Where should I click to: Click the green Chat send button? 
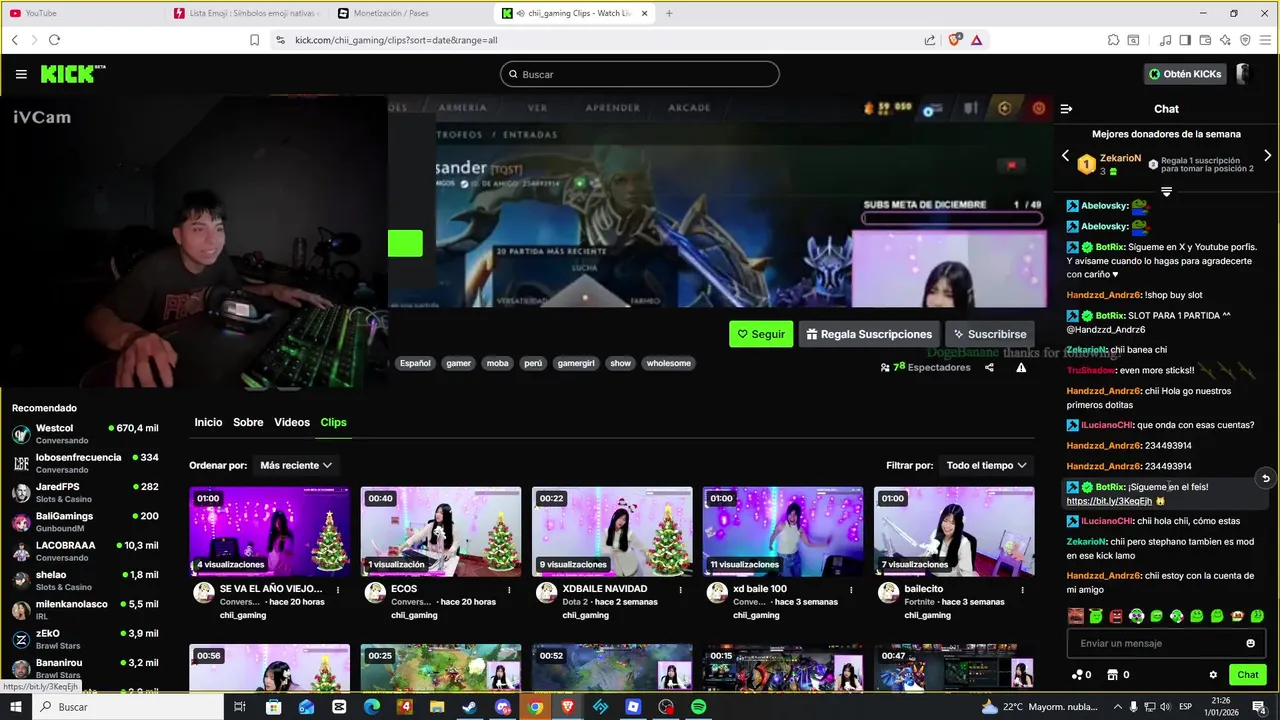pos(1247,675)
